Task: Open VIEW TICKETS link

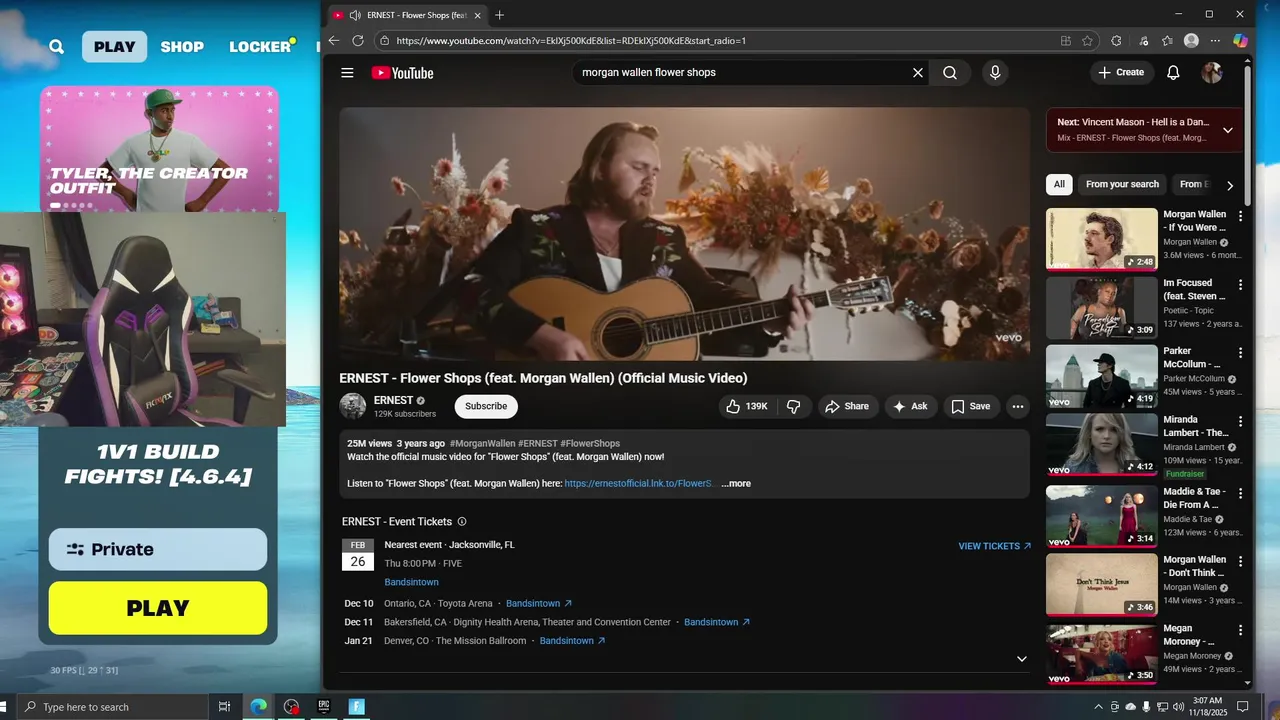Action: click(x=995, y=546)
